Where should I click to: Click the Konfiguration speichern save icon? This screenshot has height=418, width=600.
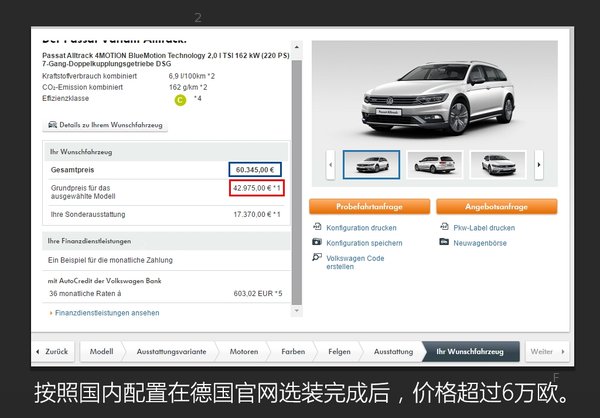pos(317,242)
